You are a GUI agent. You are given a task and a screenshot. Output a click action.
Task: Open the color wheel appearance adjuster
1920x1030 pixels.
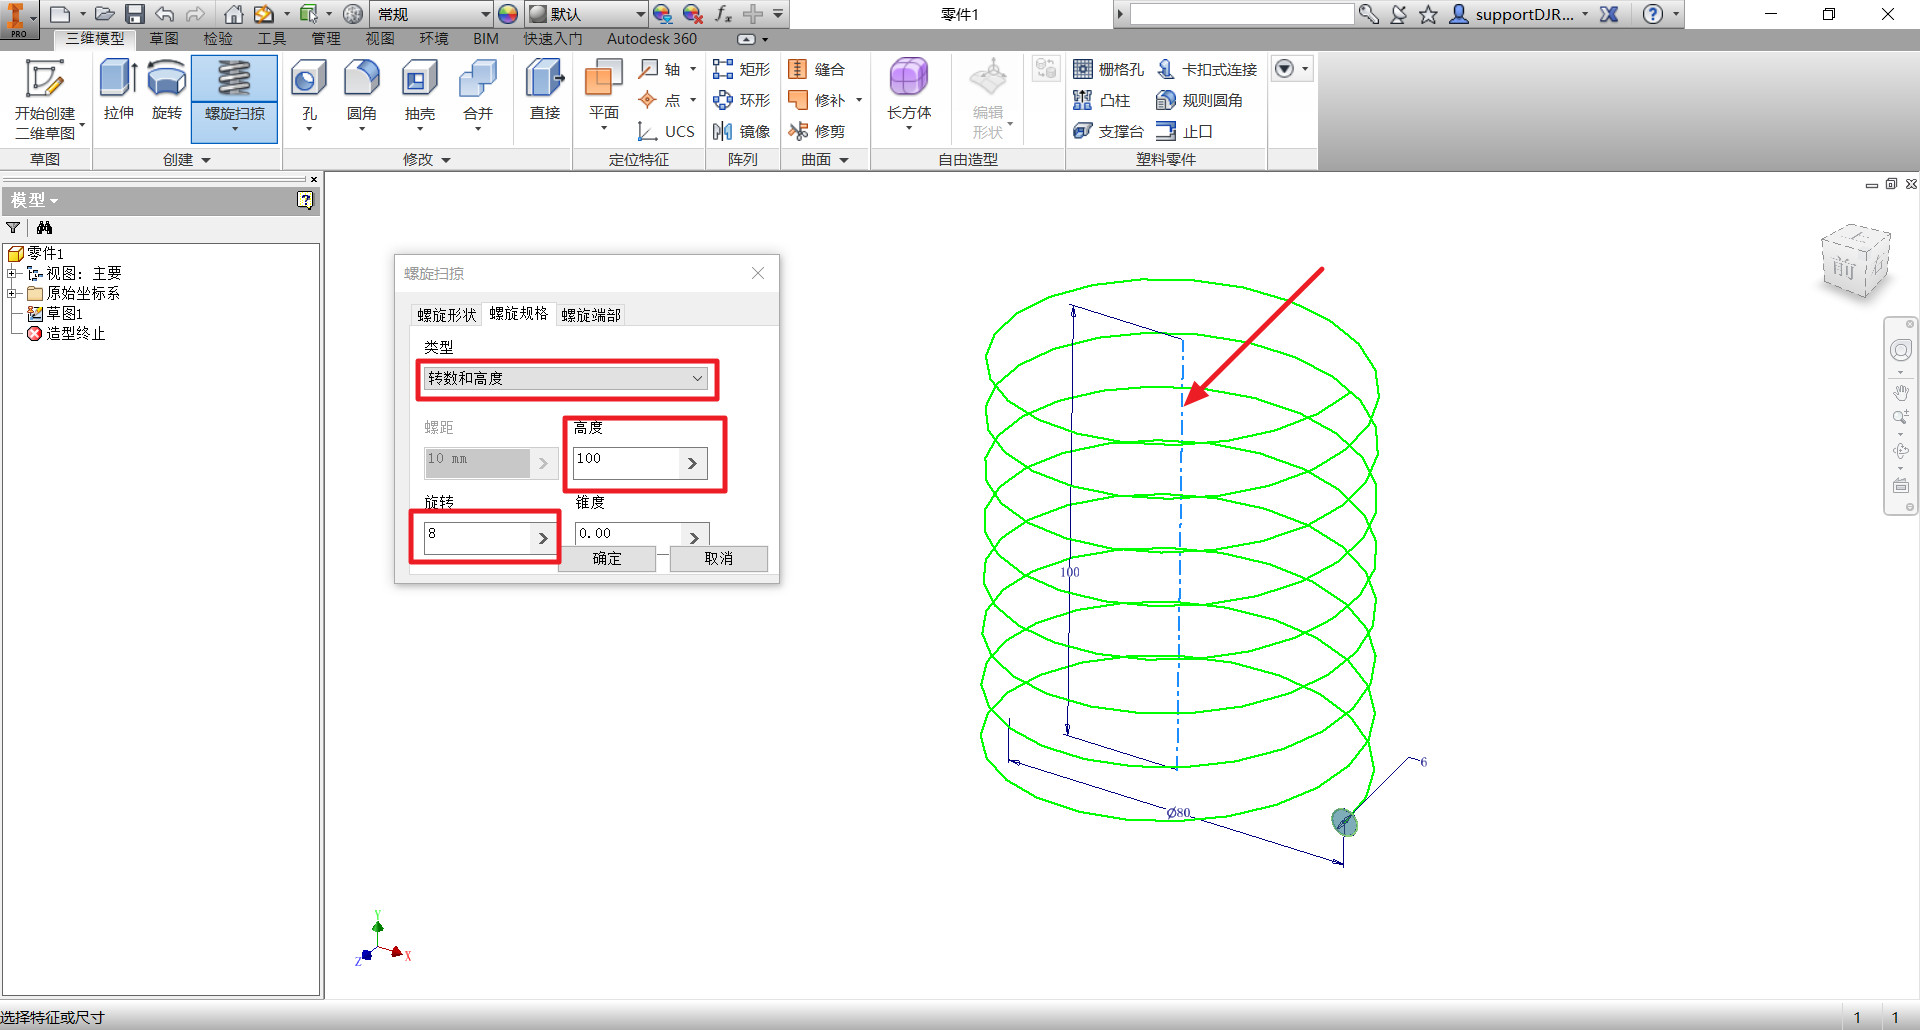(508, 14)
